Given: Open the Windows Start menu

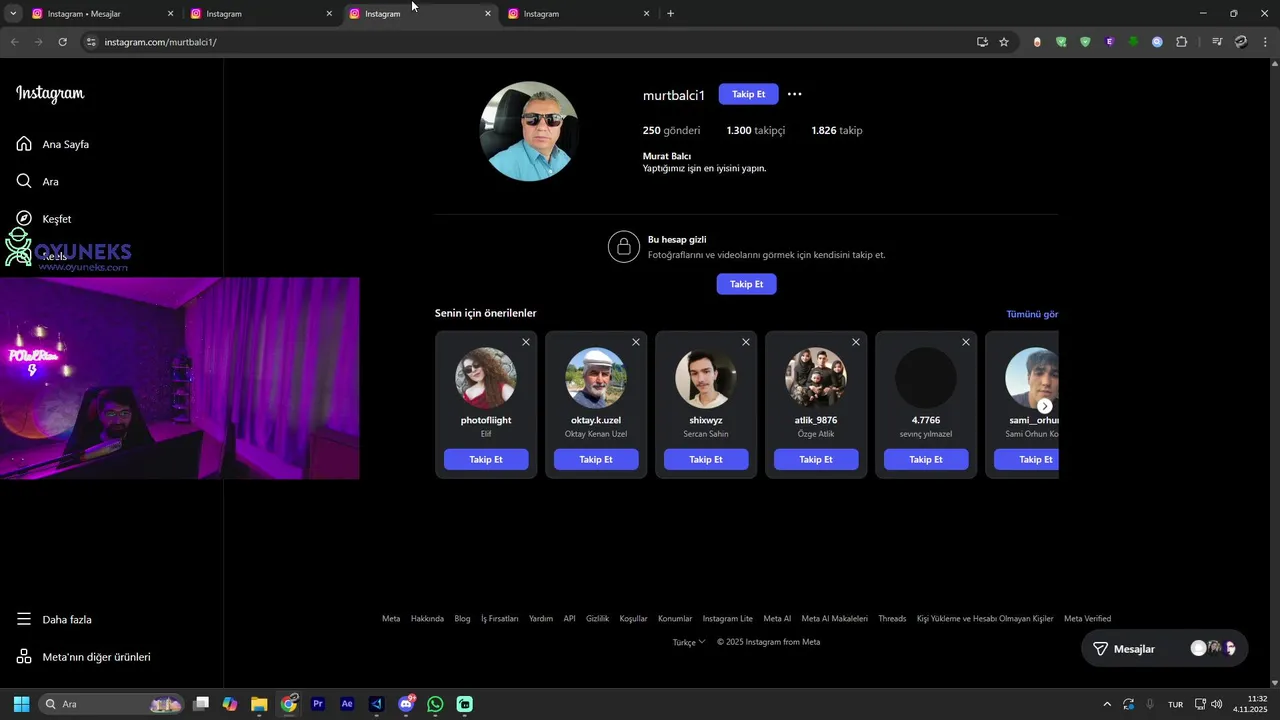Looking at the screenshot, I should coord(21,704).
